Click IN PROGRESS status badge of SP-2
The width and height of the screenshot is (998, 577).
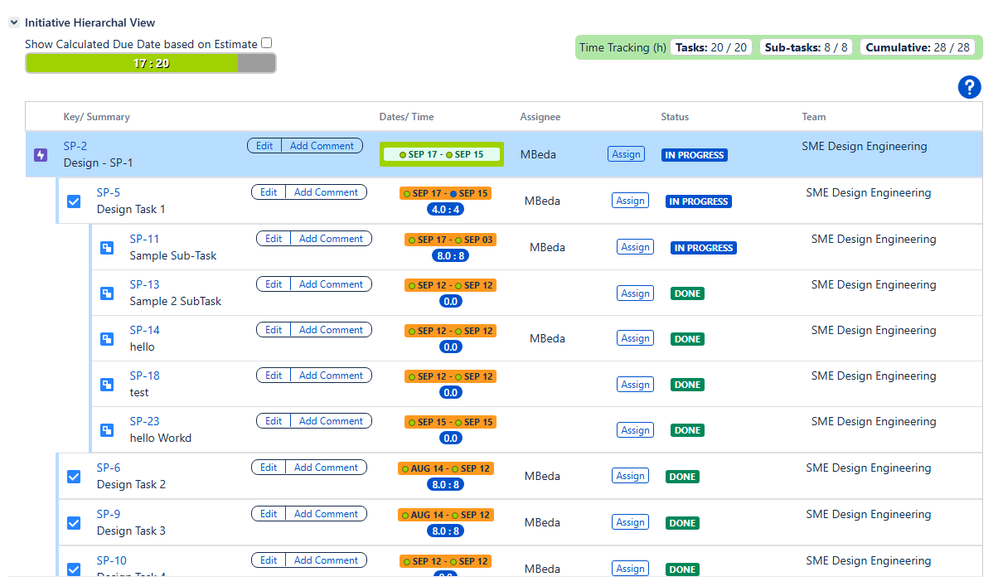tap(694, 155)
